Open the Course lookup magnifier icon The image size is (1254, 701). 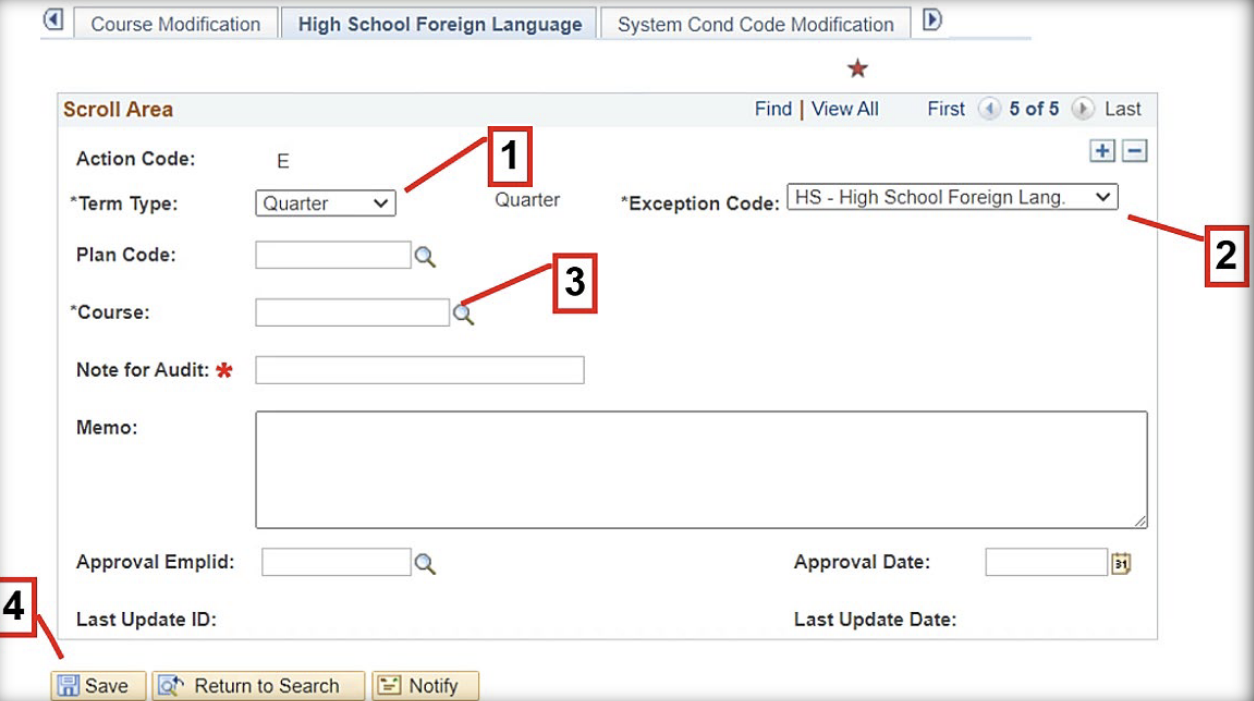463,315
